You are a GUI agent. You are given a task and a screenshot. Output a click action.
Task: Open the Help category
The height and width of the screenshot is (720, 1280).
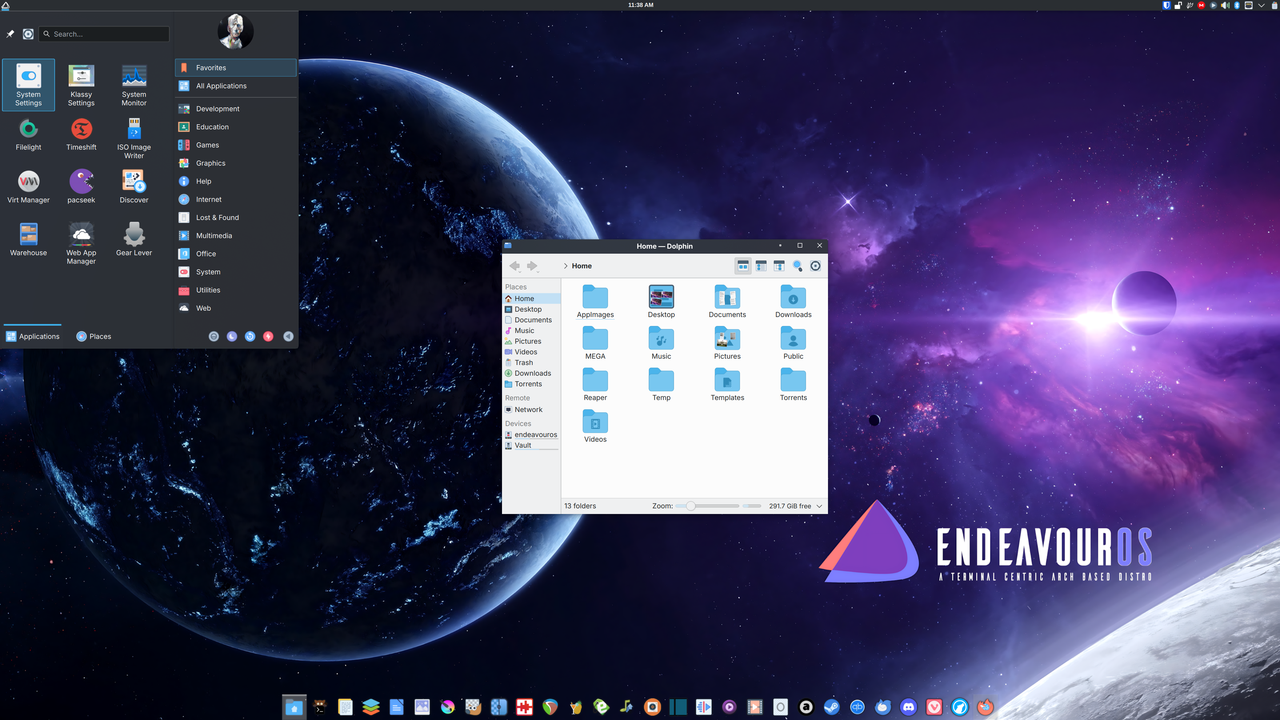point(236,181)
